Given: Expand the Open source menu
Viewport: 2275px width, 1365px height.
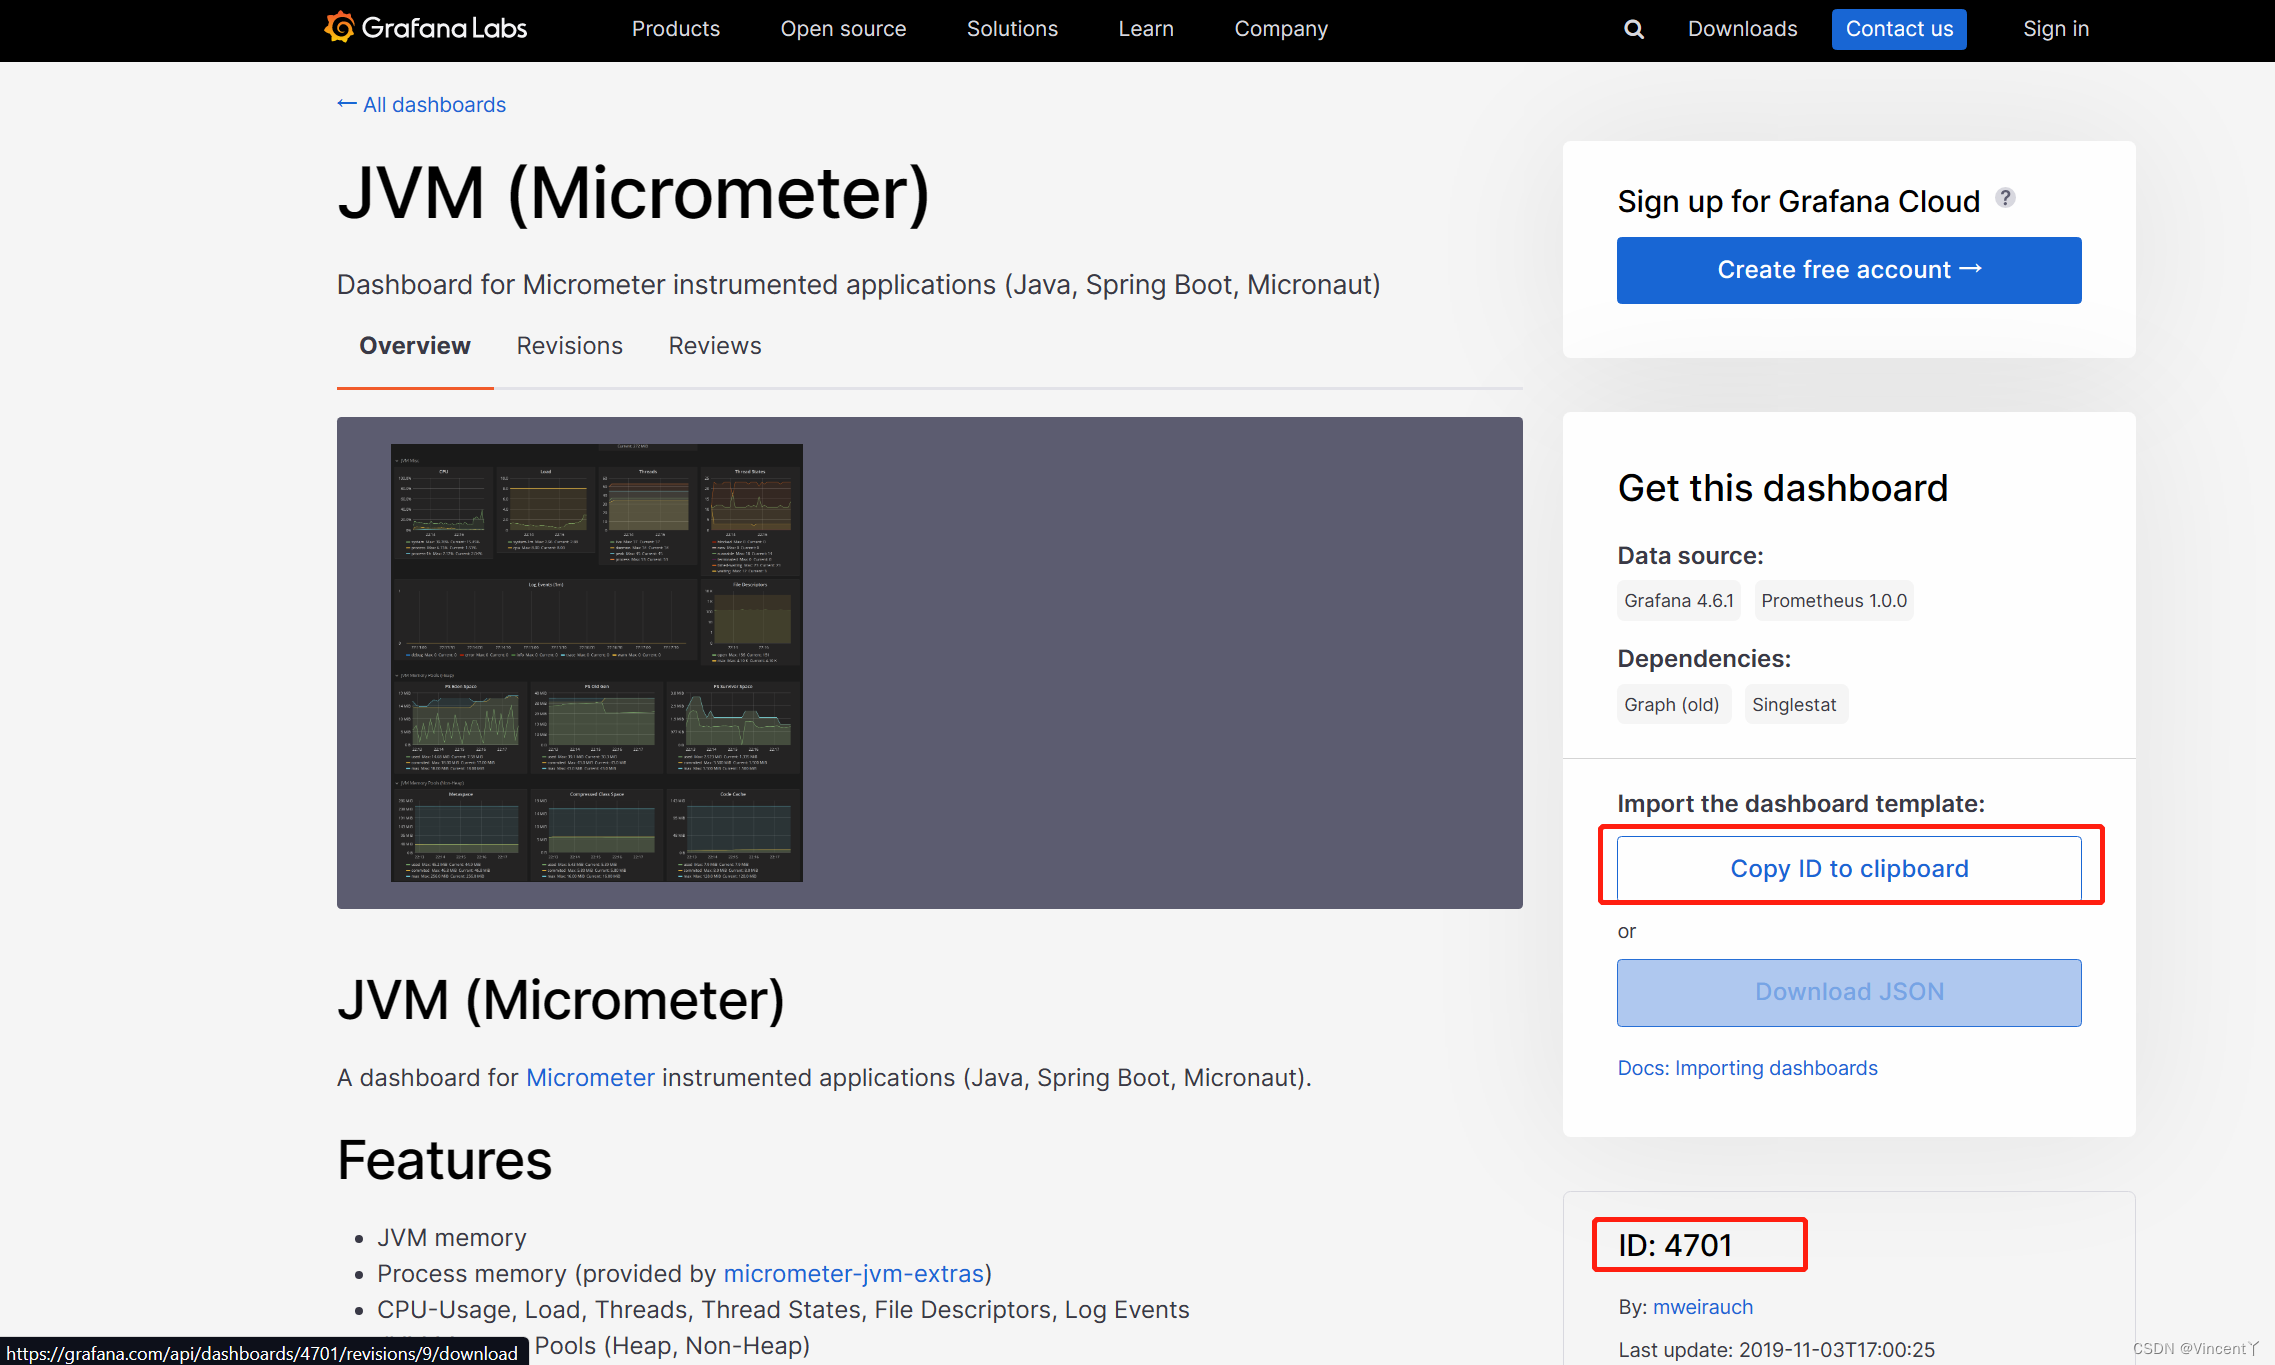Looking at the screenshot, I should pos(843,29).
